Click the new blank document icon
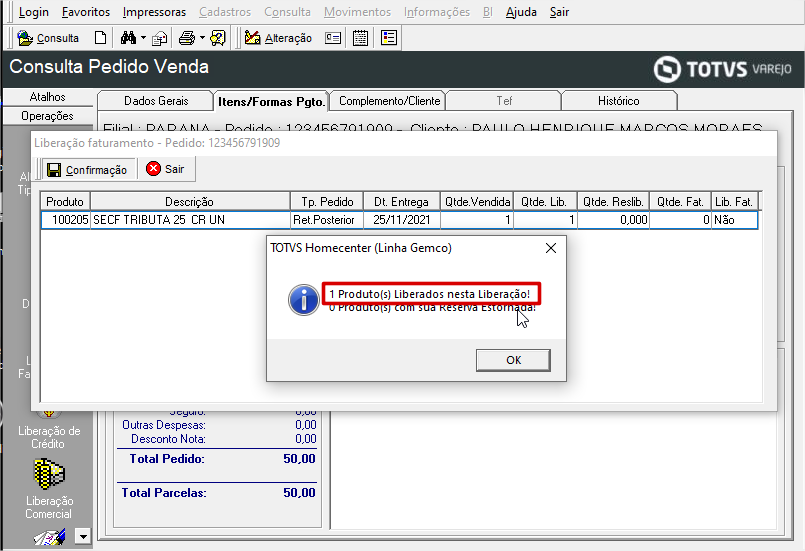 coord(101,38)
